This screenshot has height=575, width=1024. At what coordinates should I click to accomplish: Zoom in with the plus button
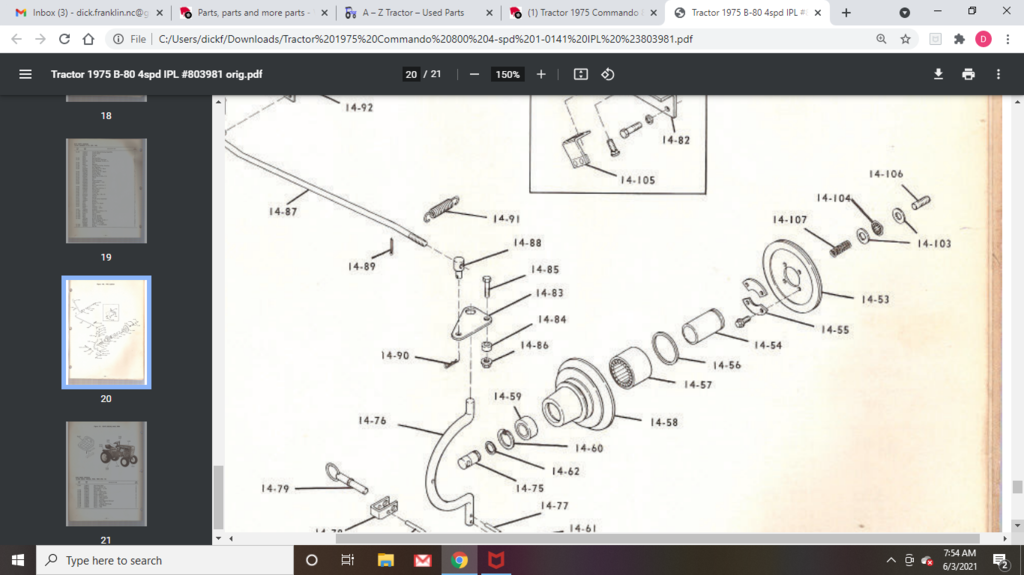click(x=541, y=74)
